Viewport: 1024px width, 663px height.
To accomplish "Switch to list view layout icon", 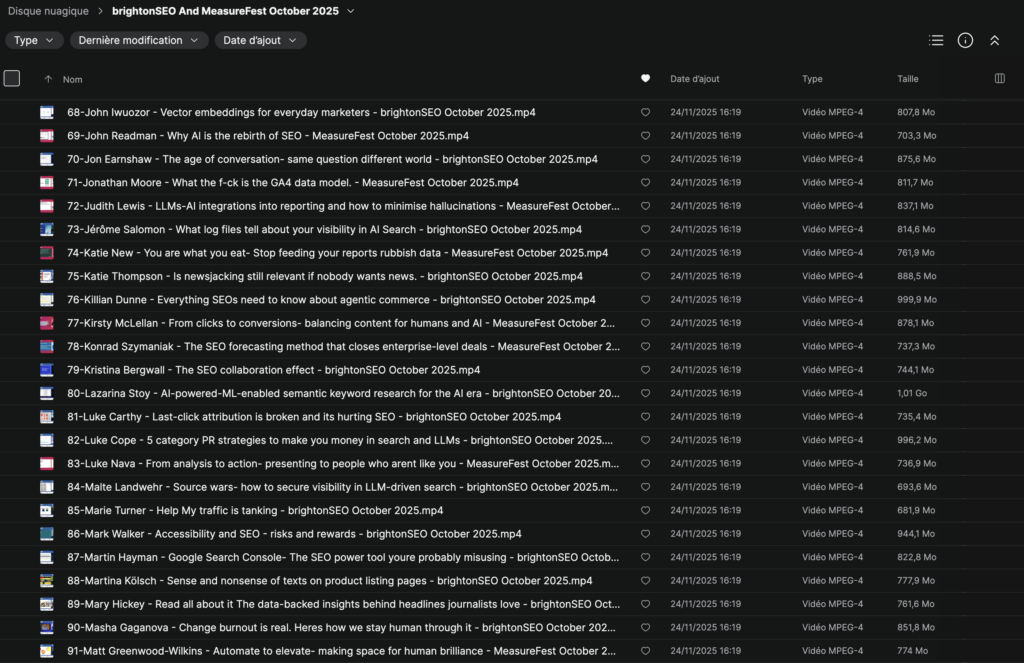I will pos(936,41).
